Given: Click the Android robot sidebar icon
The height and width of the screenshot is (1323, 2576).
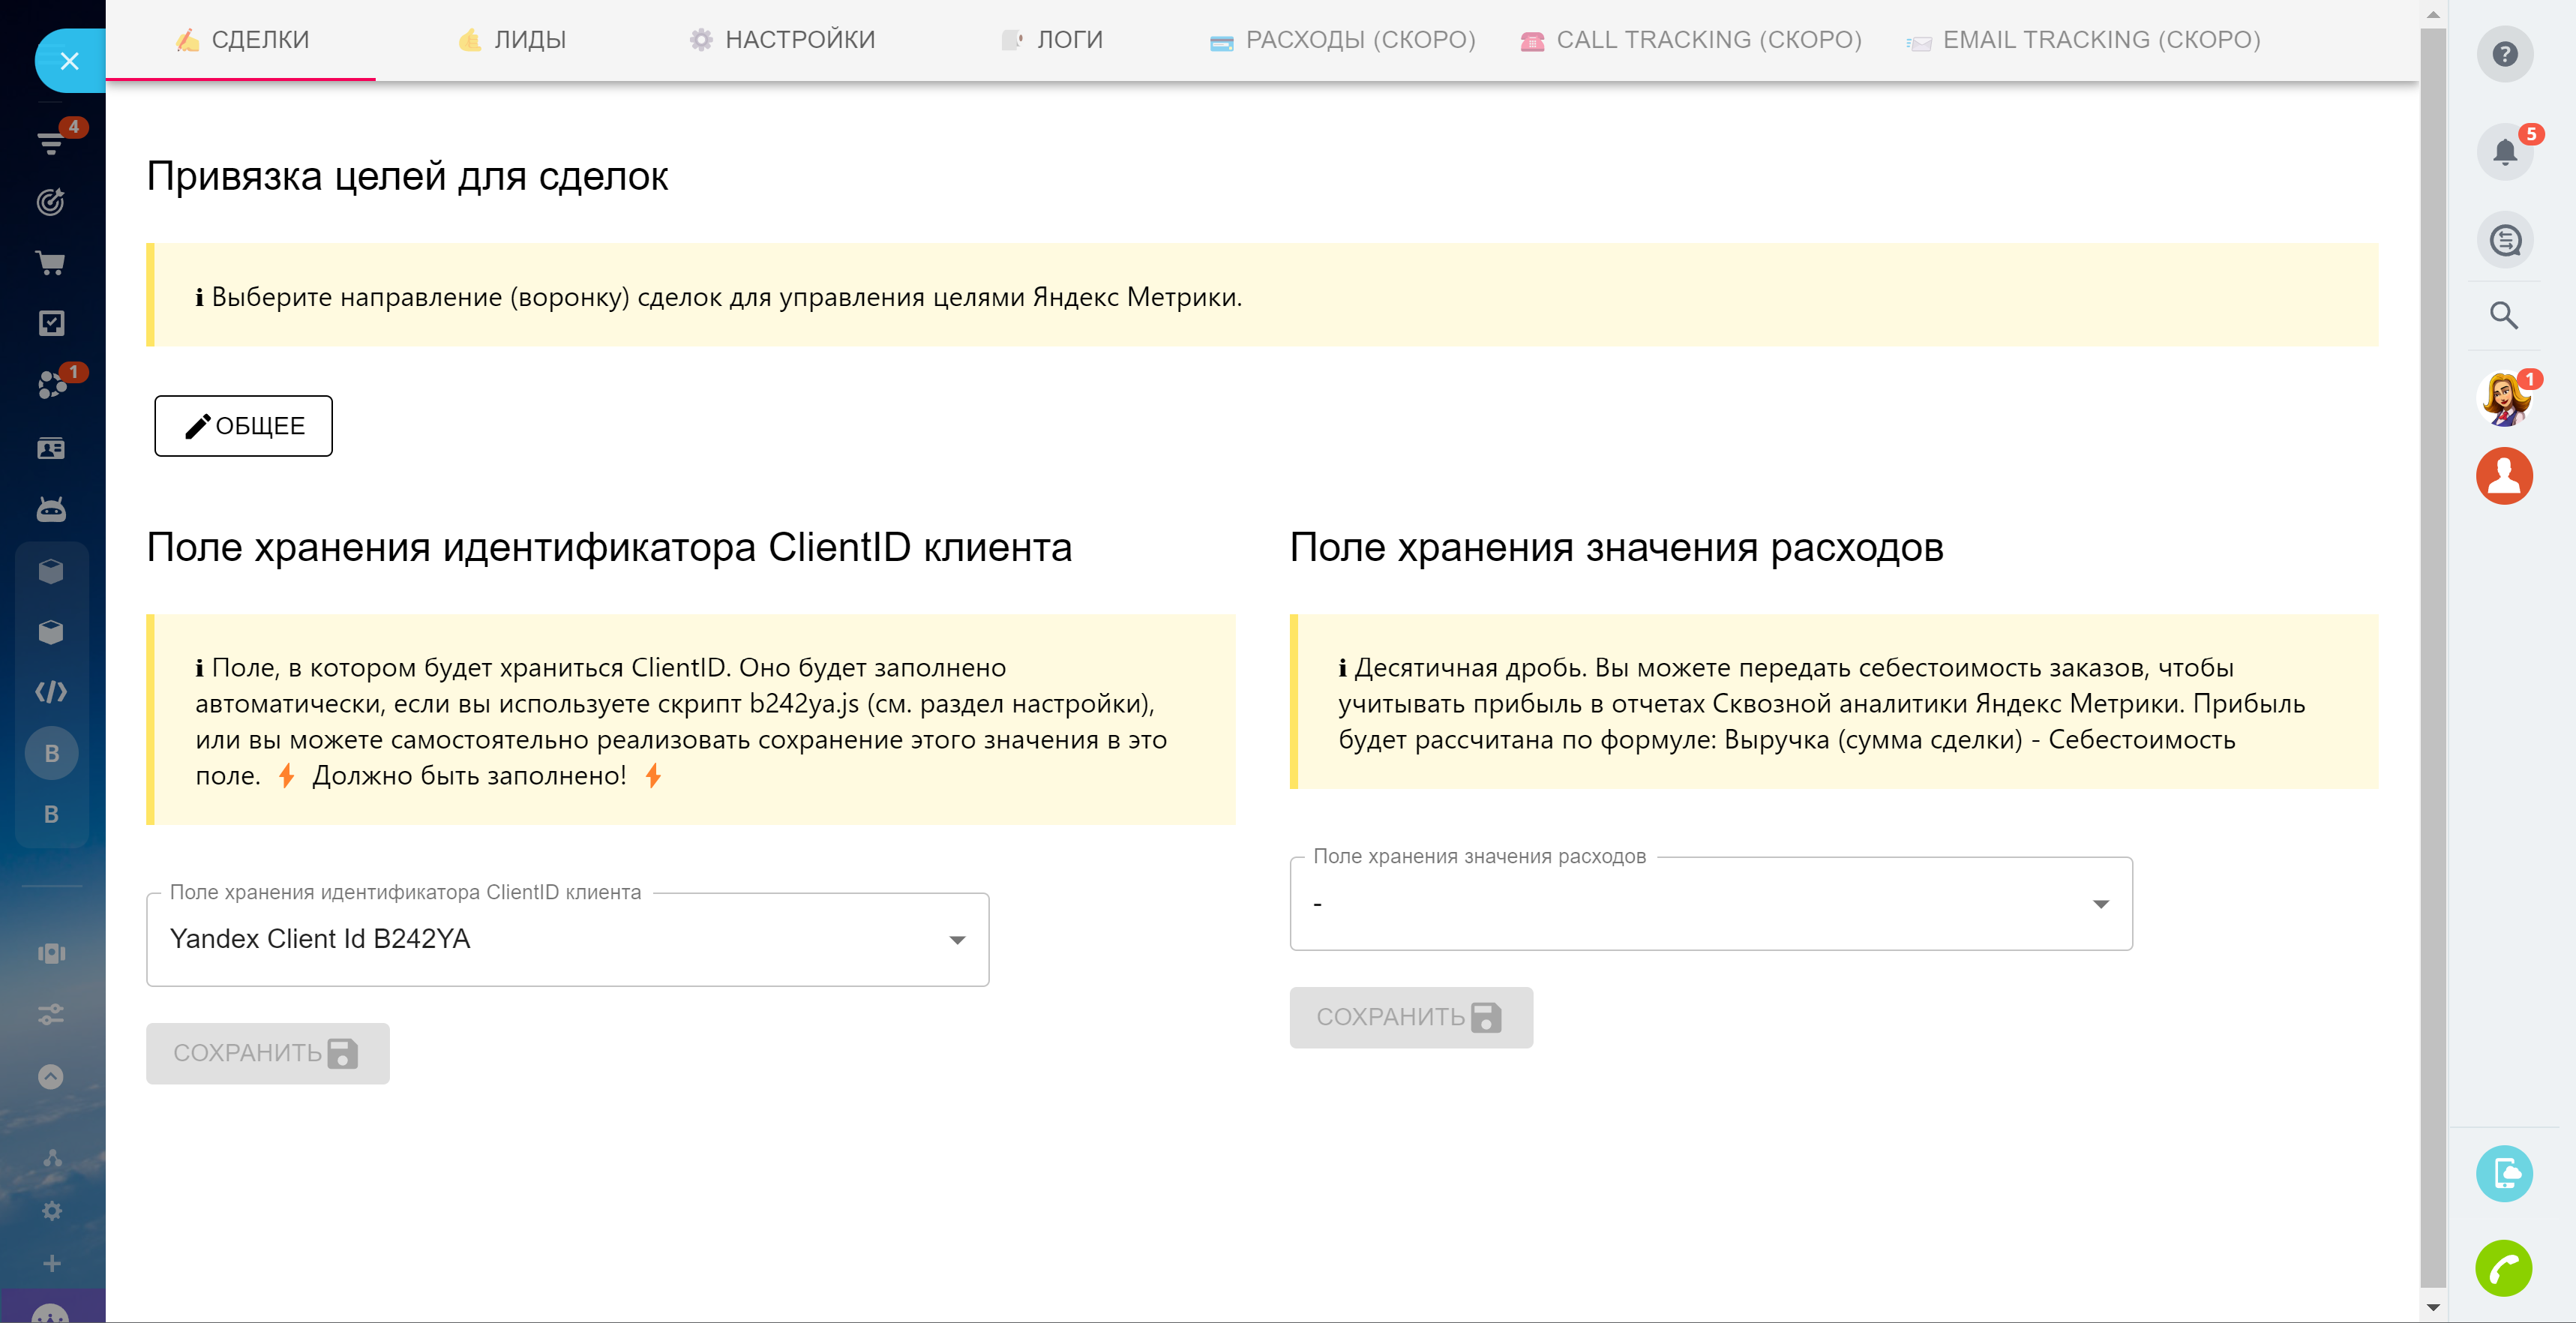Looking at the screenshot, I should tap(51, 510).
